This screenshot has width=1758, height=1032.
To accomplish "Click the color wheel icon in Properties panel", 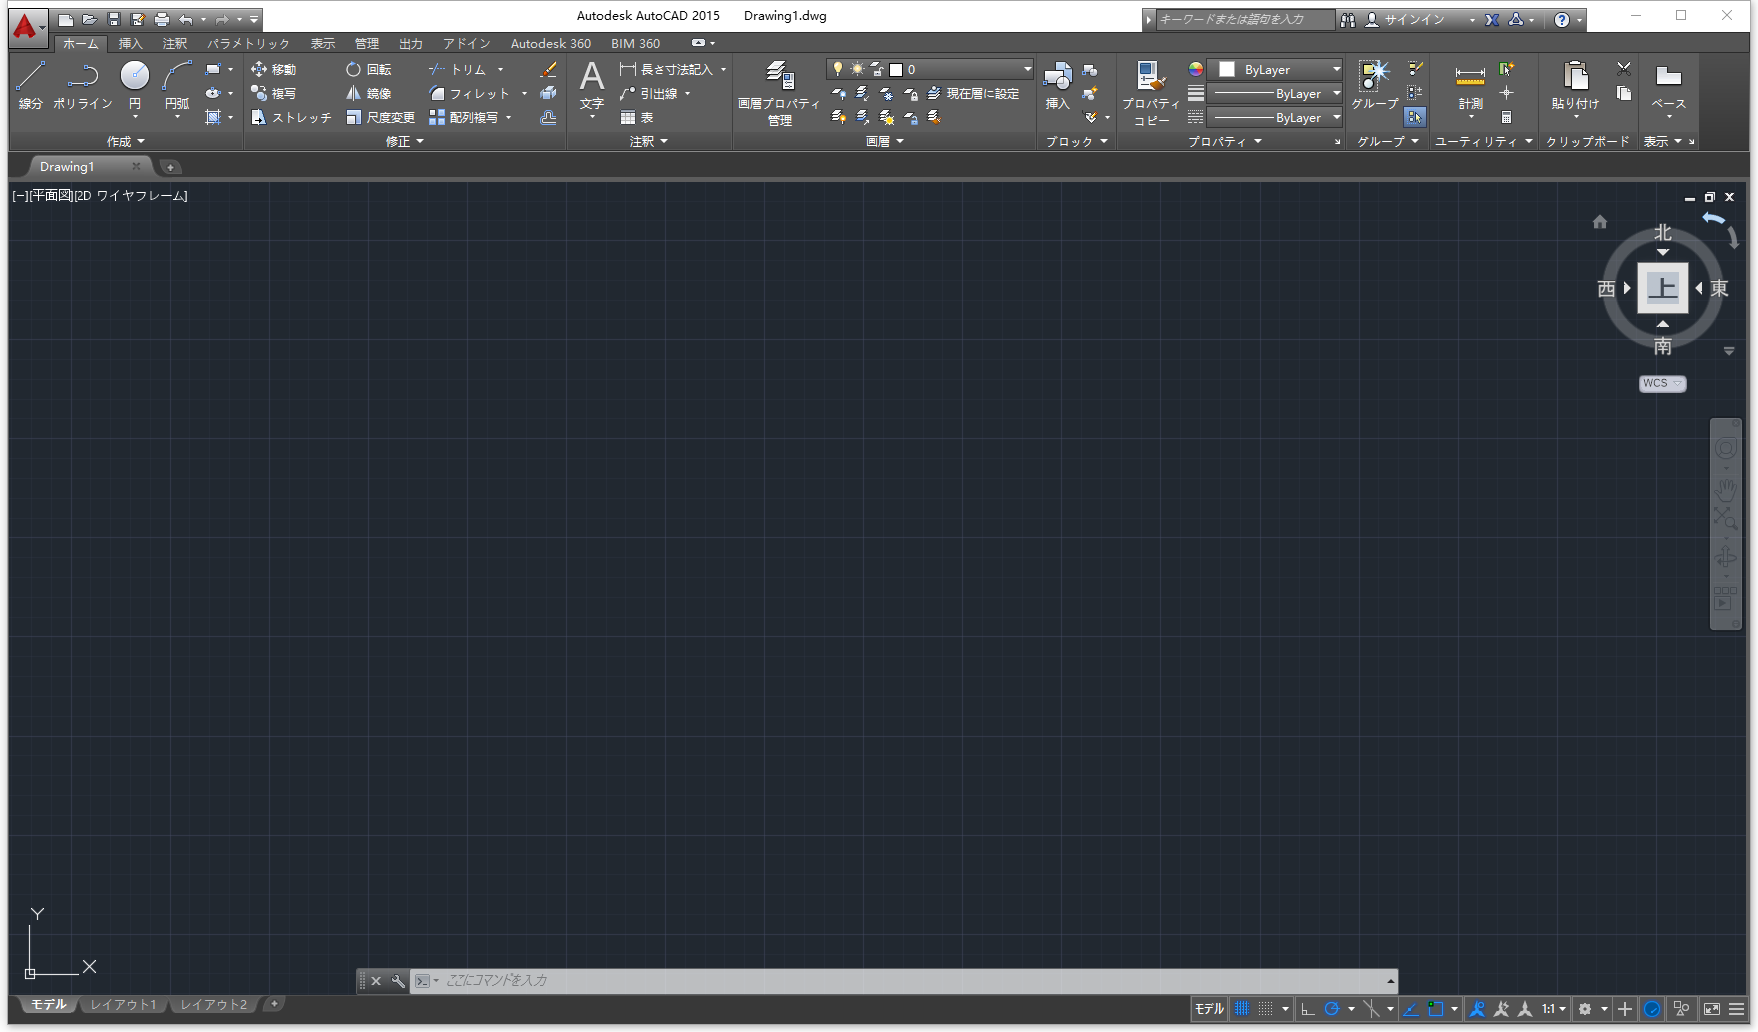I will [1195, 69].
